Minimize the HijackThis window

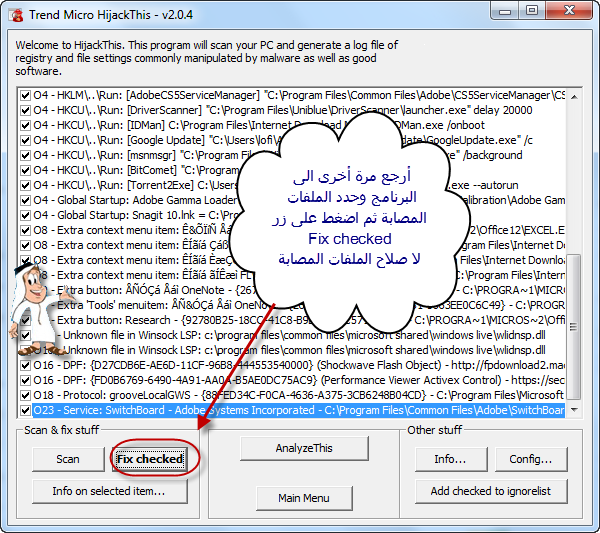click(x=505, y=11)
